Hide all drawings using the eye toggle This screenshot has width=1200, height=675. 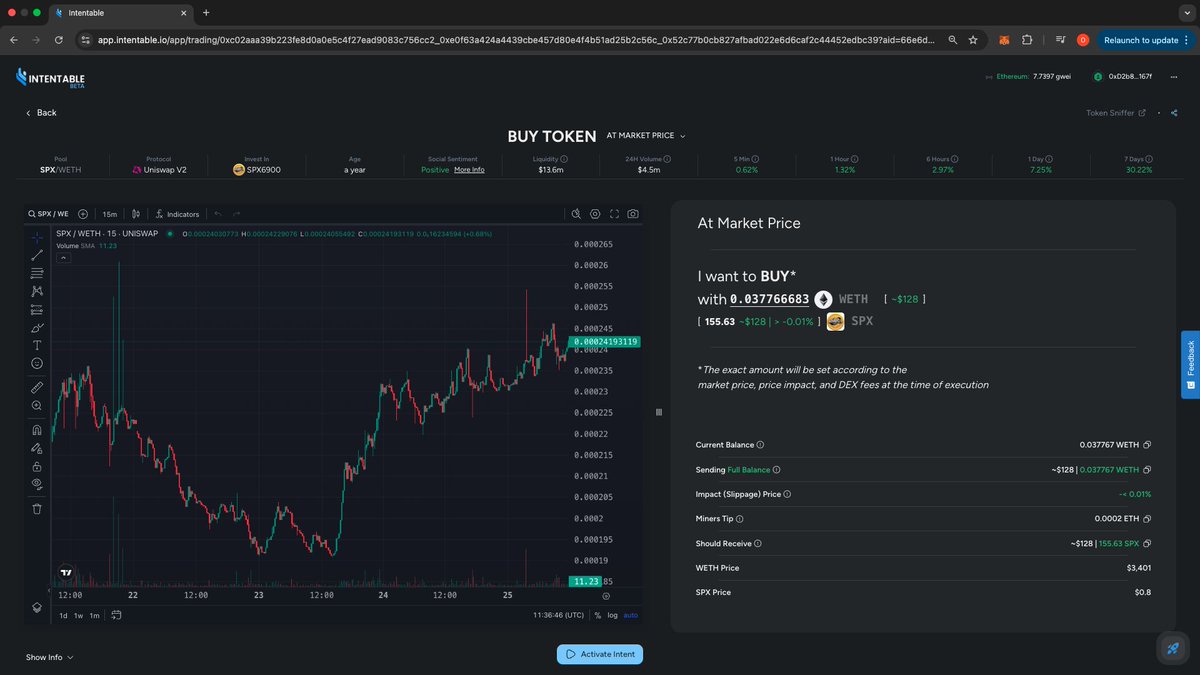37,481
